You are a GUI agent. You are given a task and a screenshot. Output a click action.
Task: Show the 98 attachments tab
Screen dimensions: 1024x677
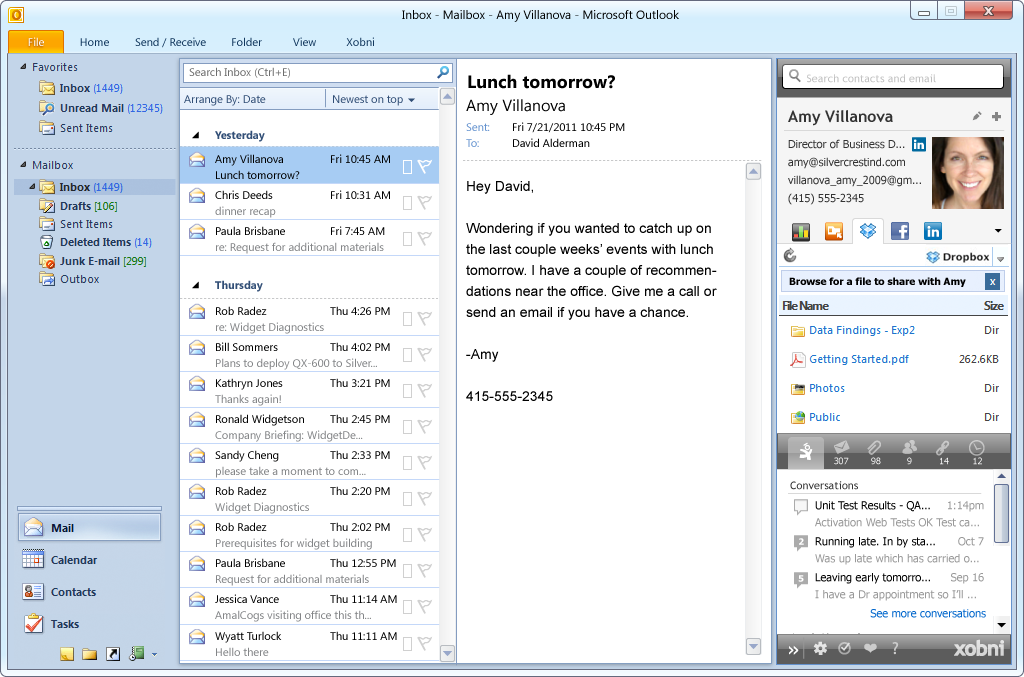point(875,452)
